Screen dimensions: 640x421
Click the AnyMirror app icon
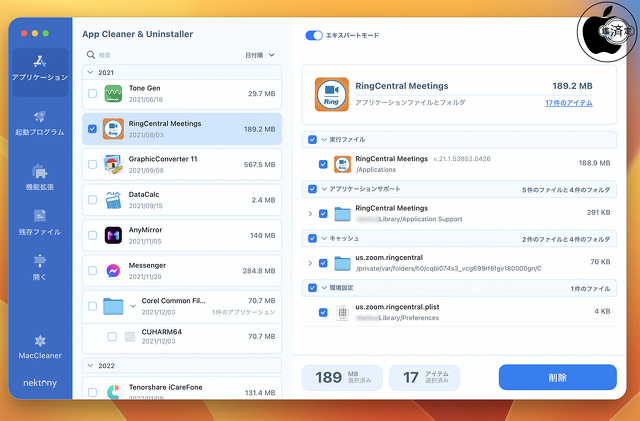pyautogui.click(x=113, y=235)
